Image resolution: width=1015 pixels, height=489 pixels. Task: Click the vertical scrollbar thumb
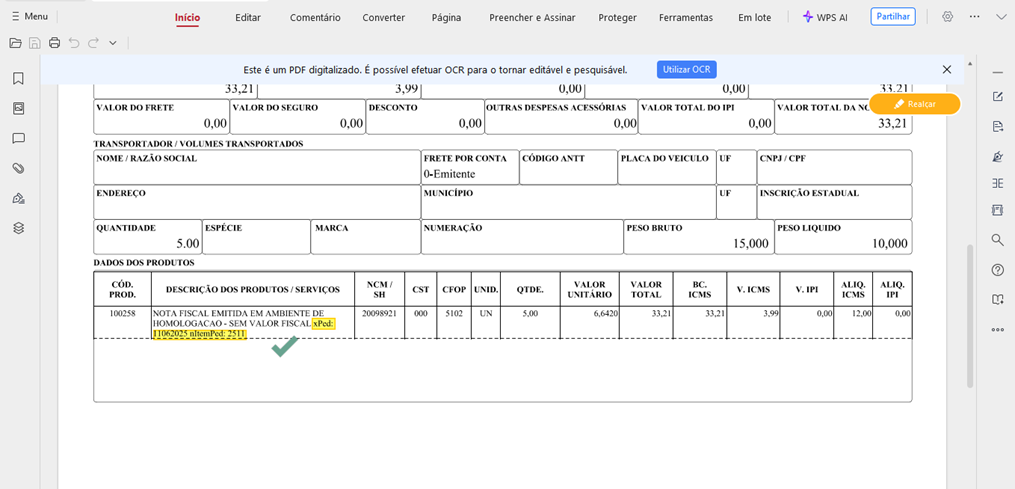970,316
